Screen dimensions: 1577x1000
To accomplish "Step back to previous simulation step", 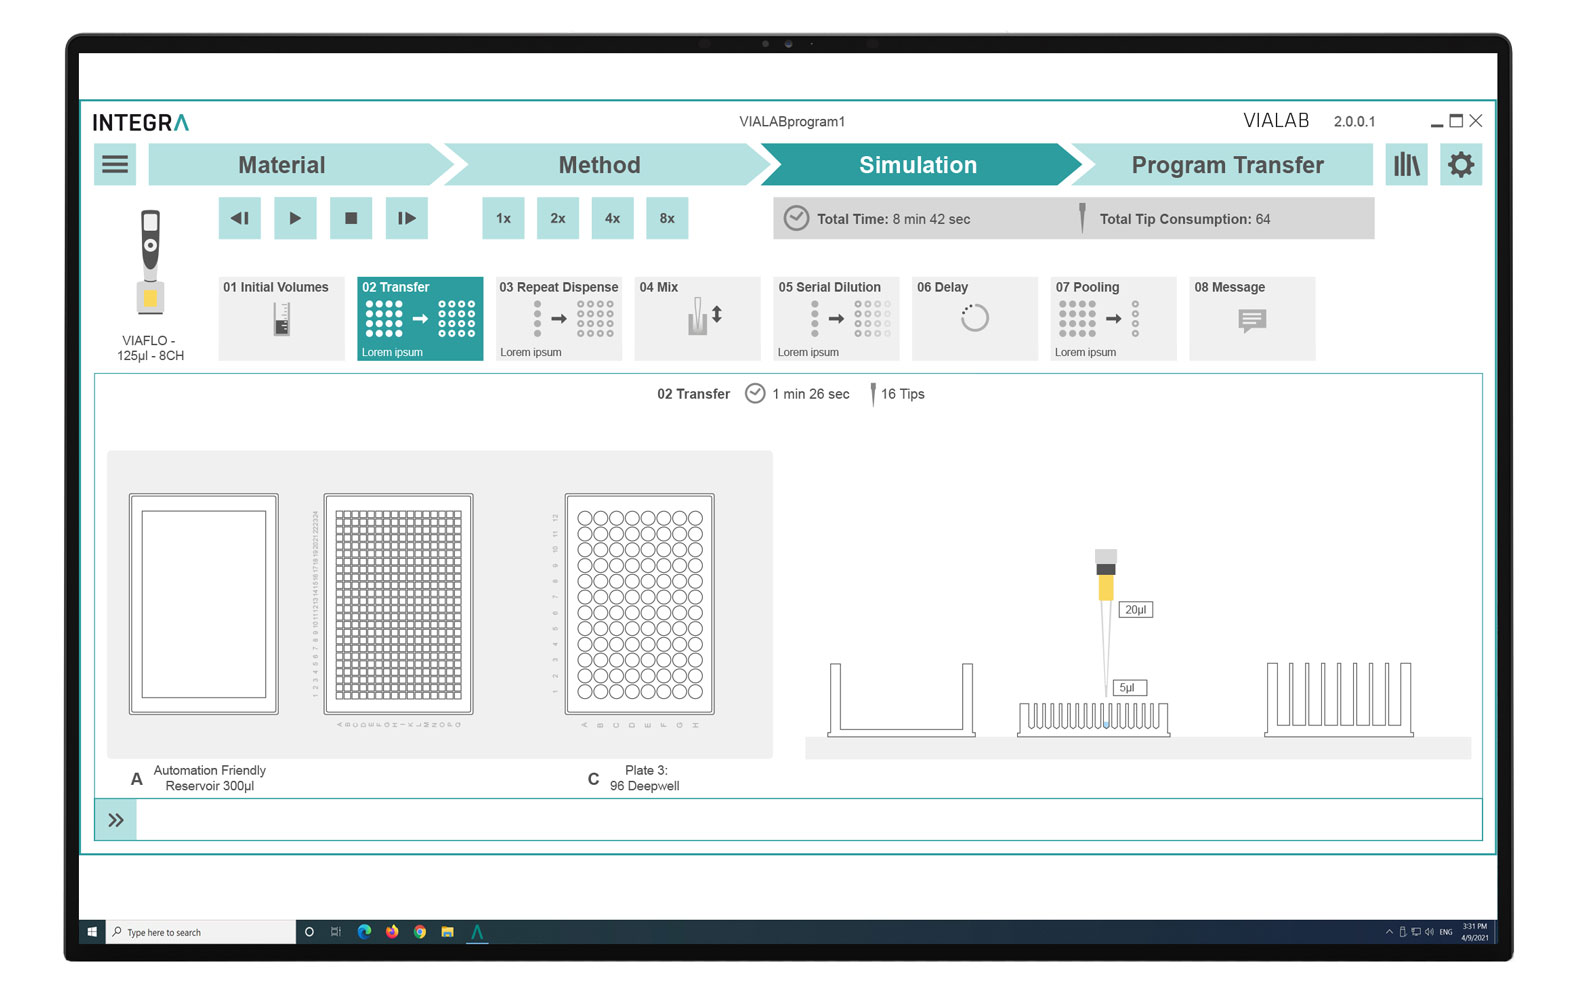I will [x=240, y=218].
